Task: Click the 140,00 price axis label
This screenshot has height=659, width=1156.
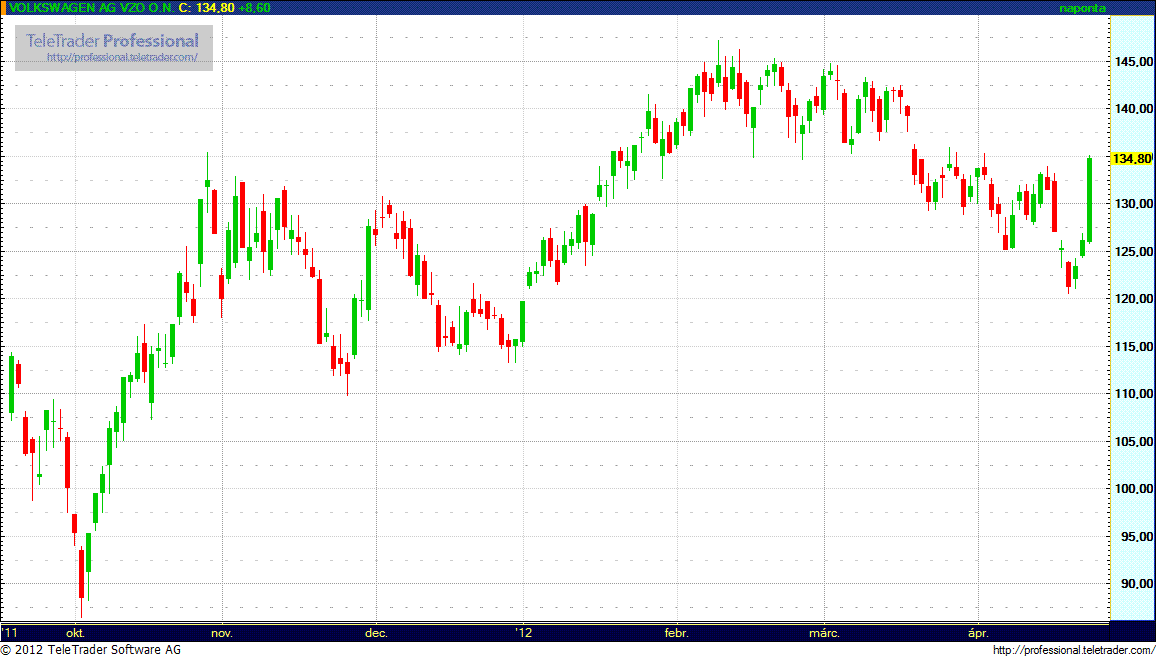Action: [x=1132, y=109]
